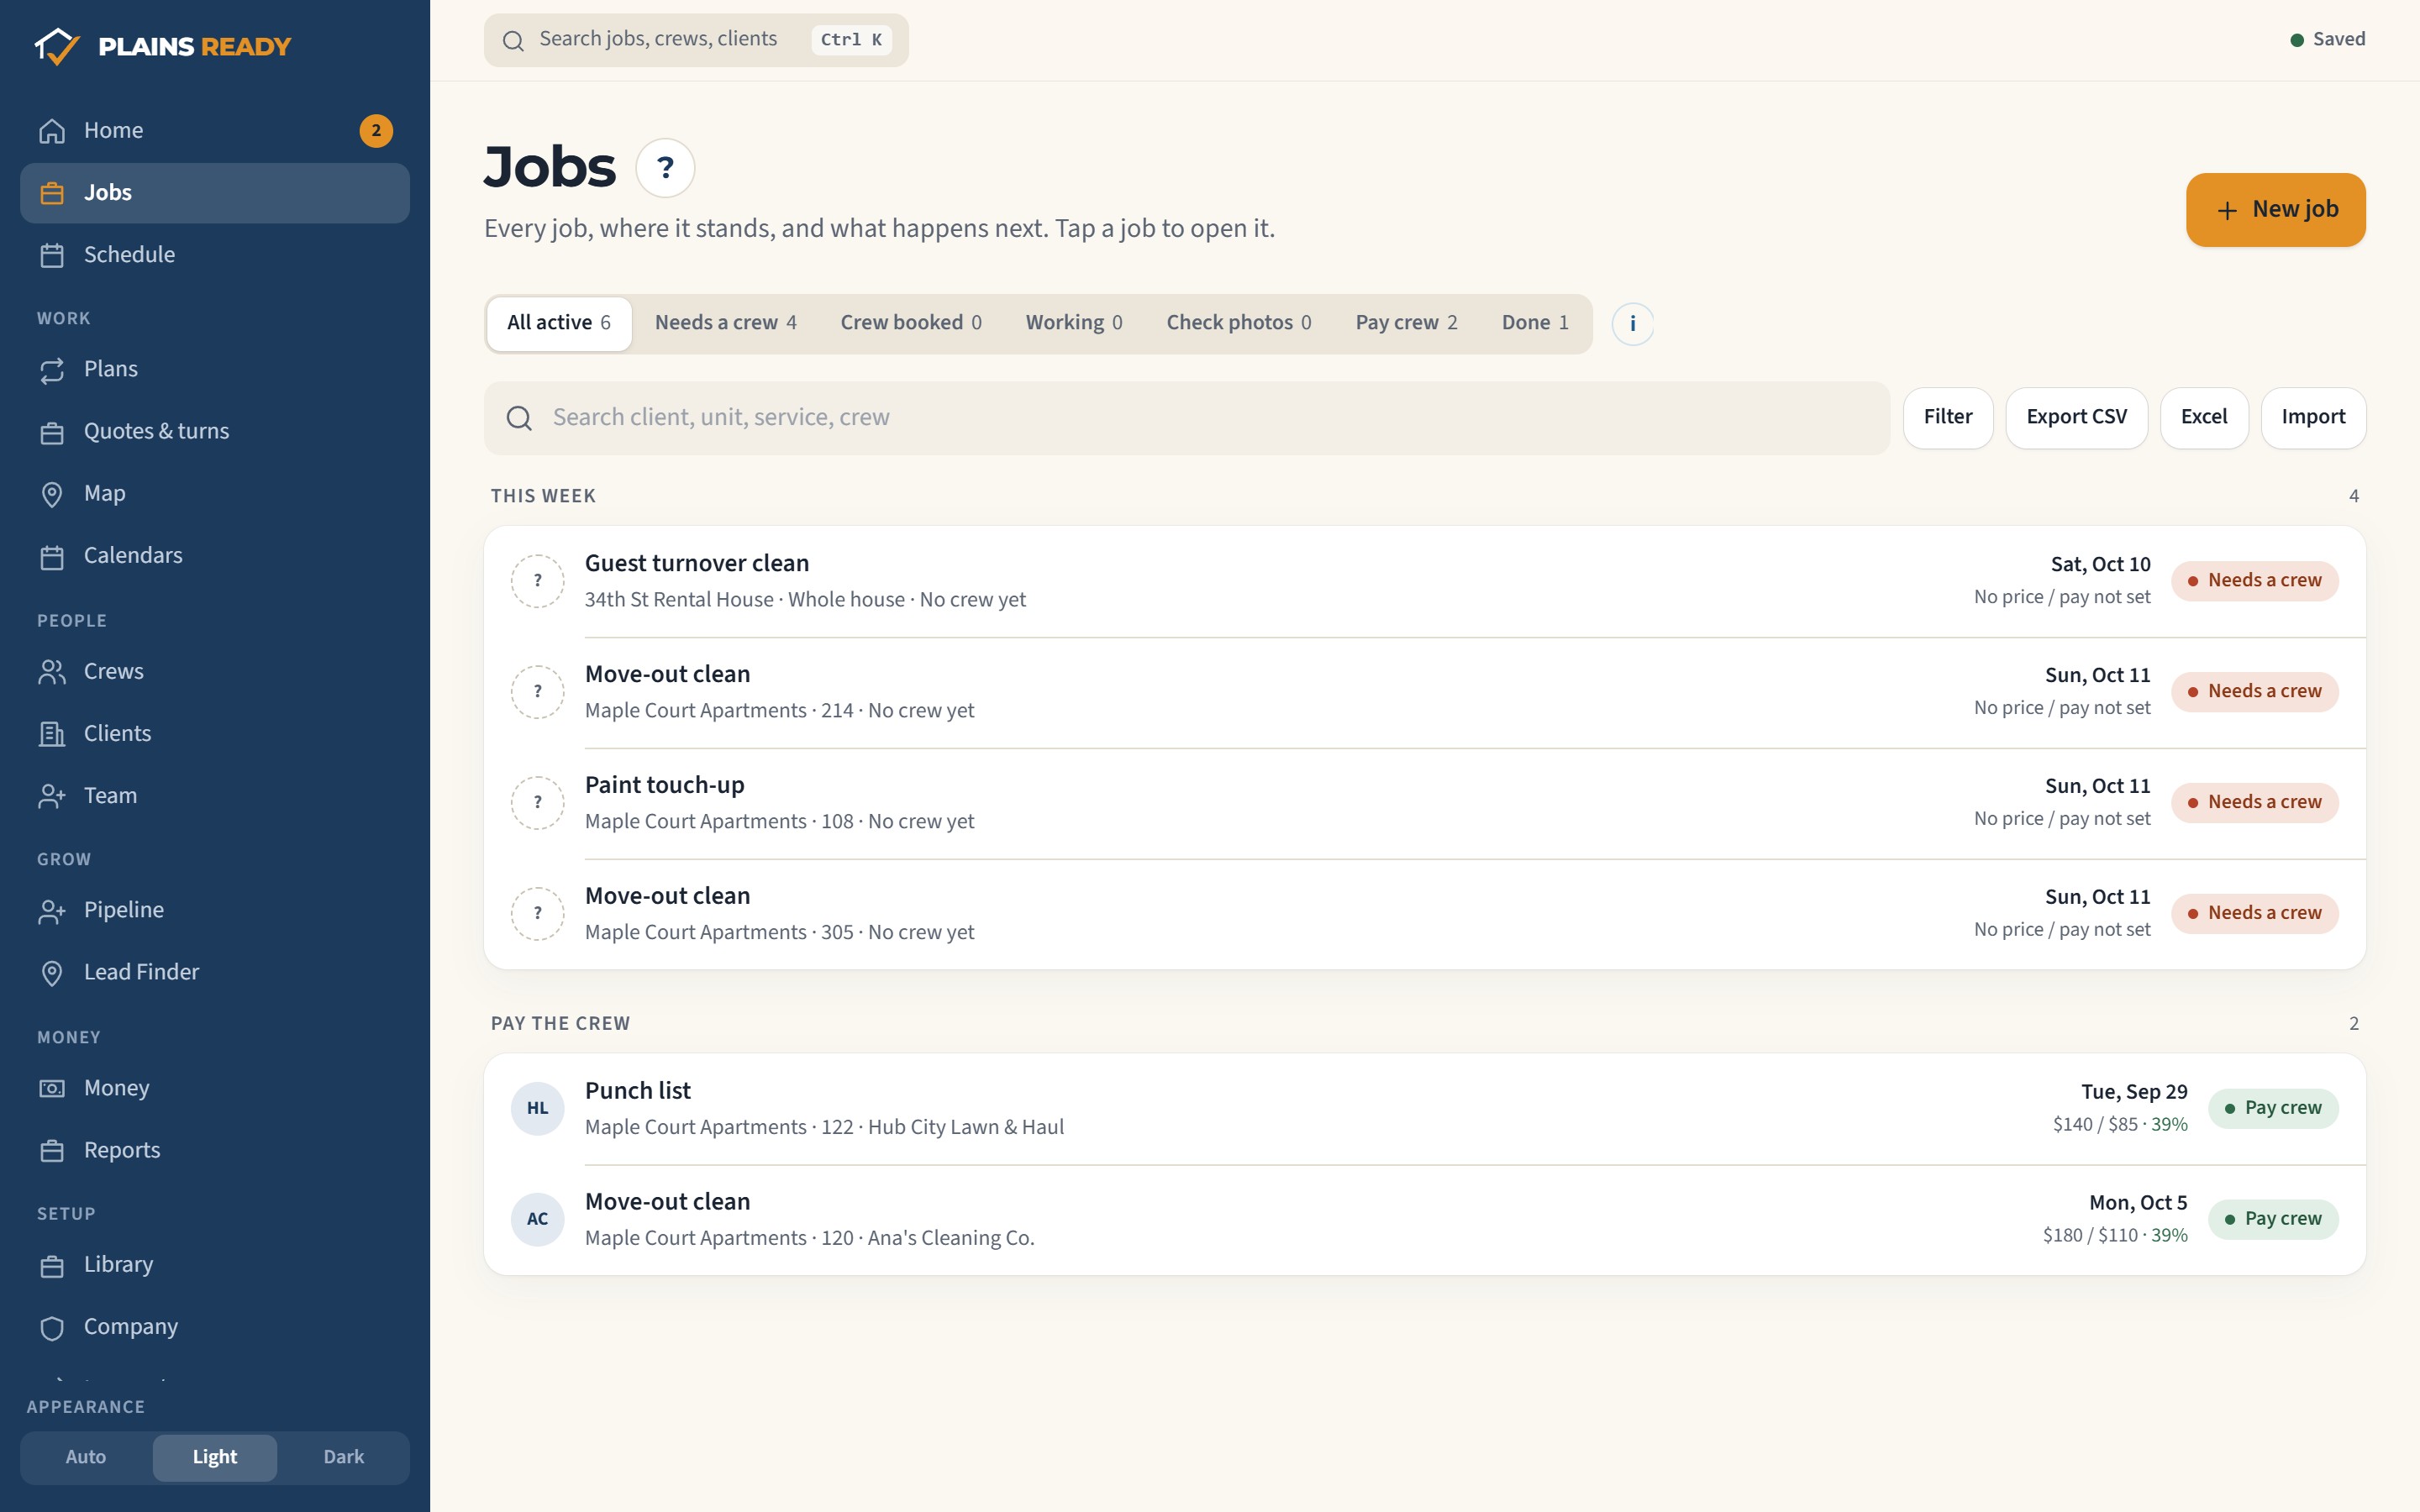Click the magnifier icon in jobs search field
Viewport: 2420px width, 1512px height.
click(x=519, y=418)
